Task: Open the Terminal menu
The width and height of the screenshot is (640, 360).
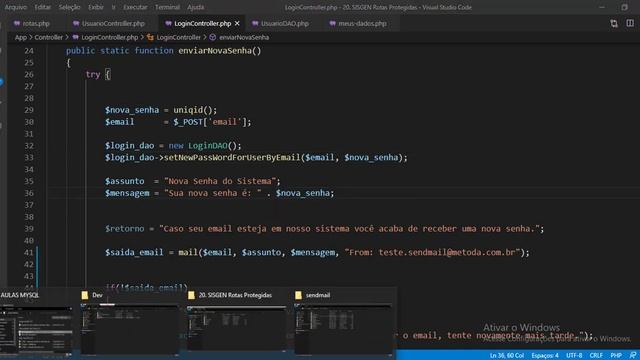Action: (x=167, y=7)
